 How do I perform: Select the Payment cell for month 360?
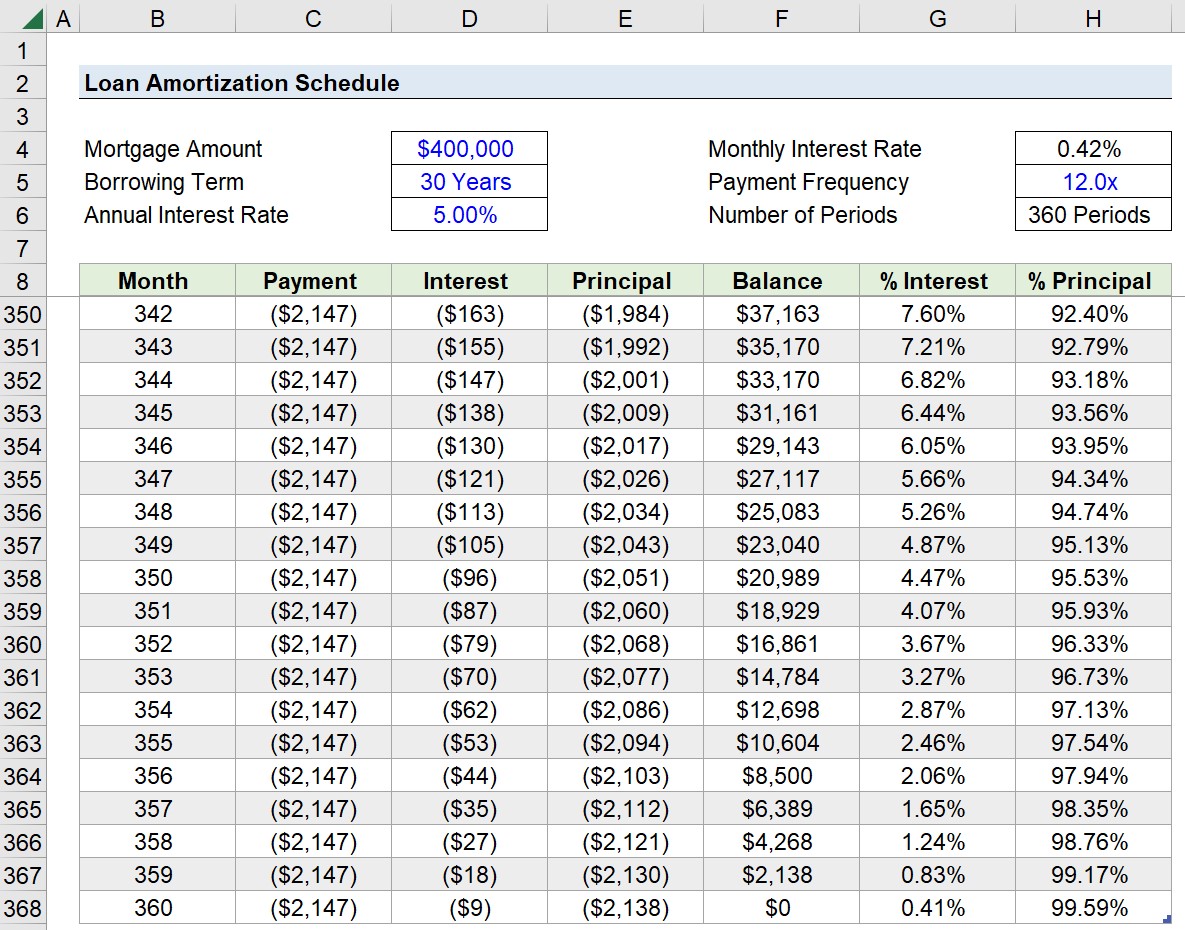coord(312,909)
